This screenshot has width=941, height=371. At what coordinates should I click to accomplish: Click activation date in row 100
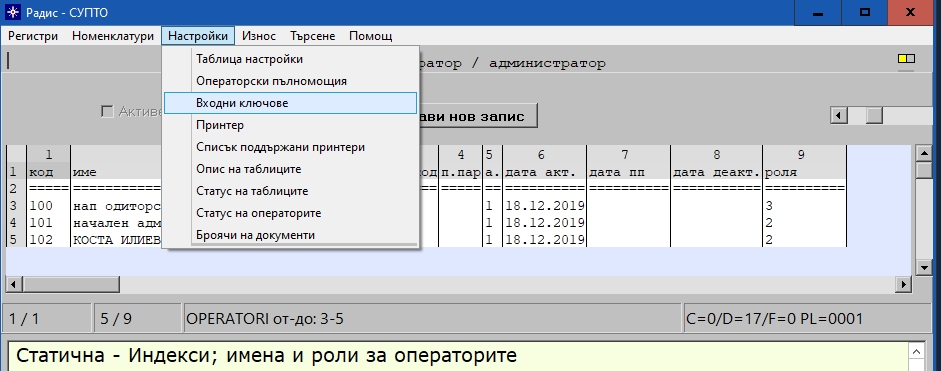pos(544,206)
